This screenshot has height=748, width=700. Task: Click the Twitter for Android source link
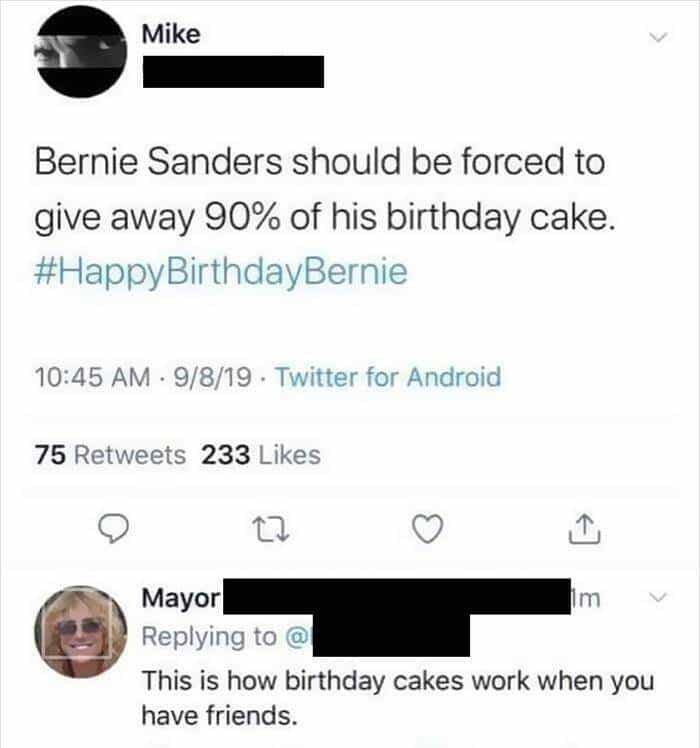387,378
